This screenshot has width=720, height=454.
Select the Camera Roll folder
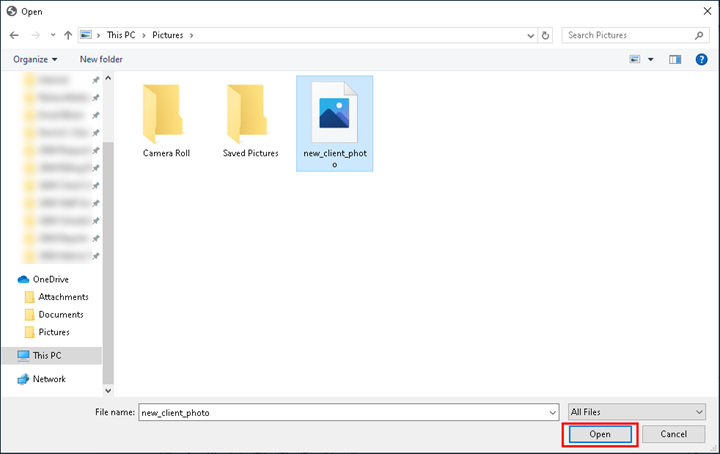pos(166,122)
